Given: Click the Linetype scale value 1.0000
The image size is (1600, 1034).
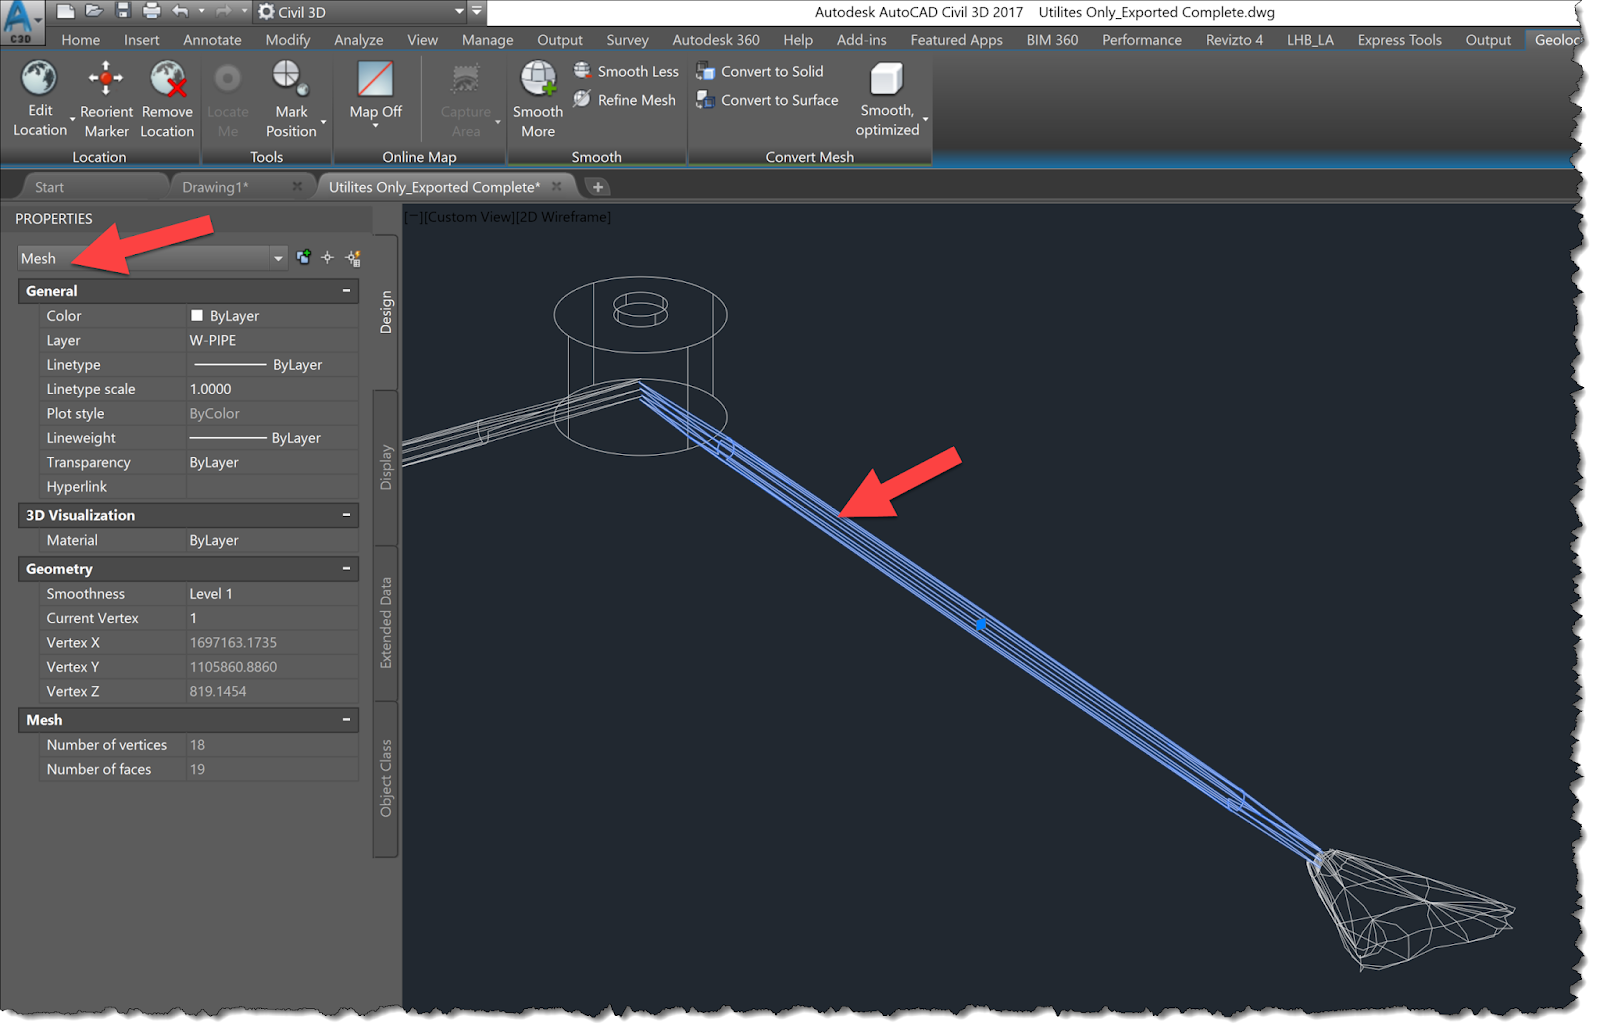Looking at the screenshot, I should click(211, 389).
